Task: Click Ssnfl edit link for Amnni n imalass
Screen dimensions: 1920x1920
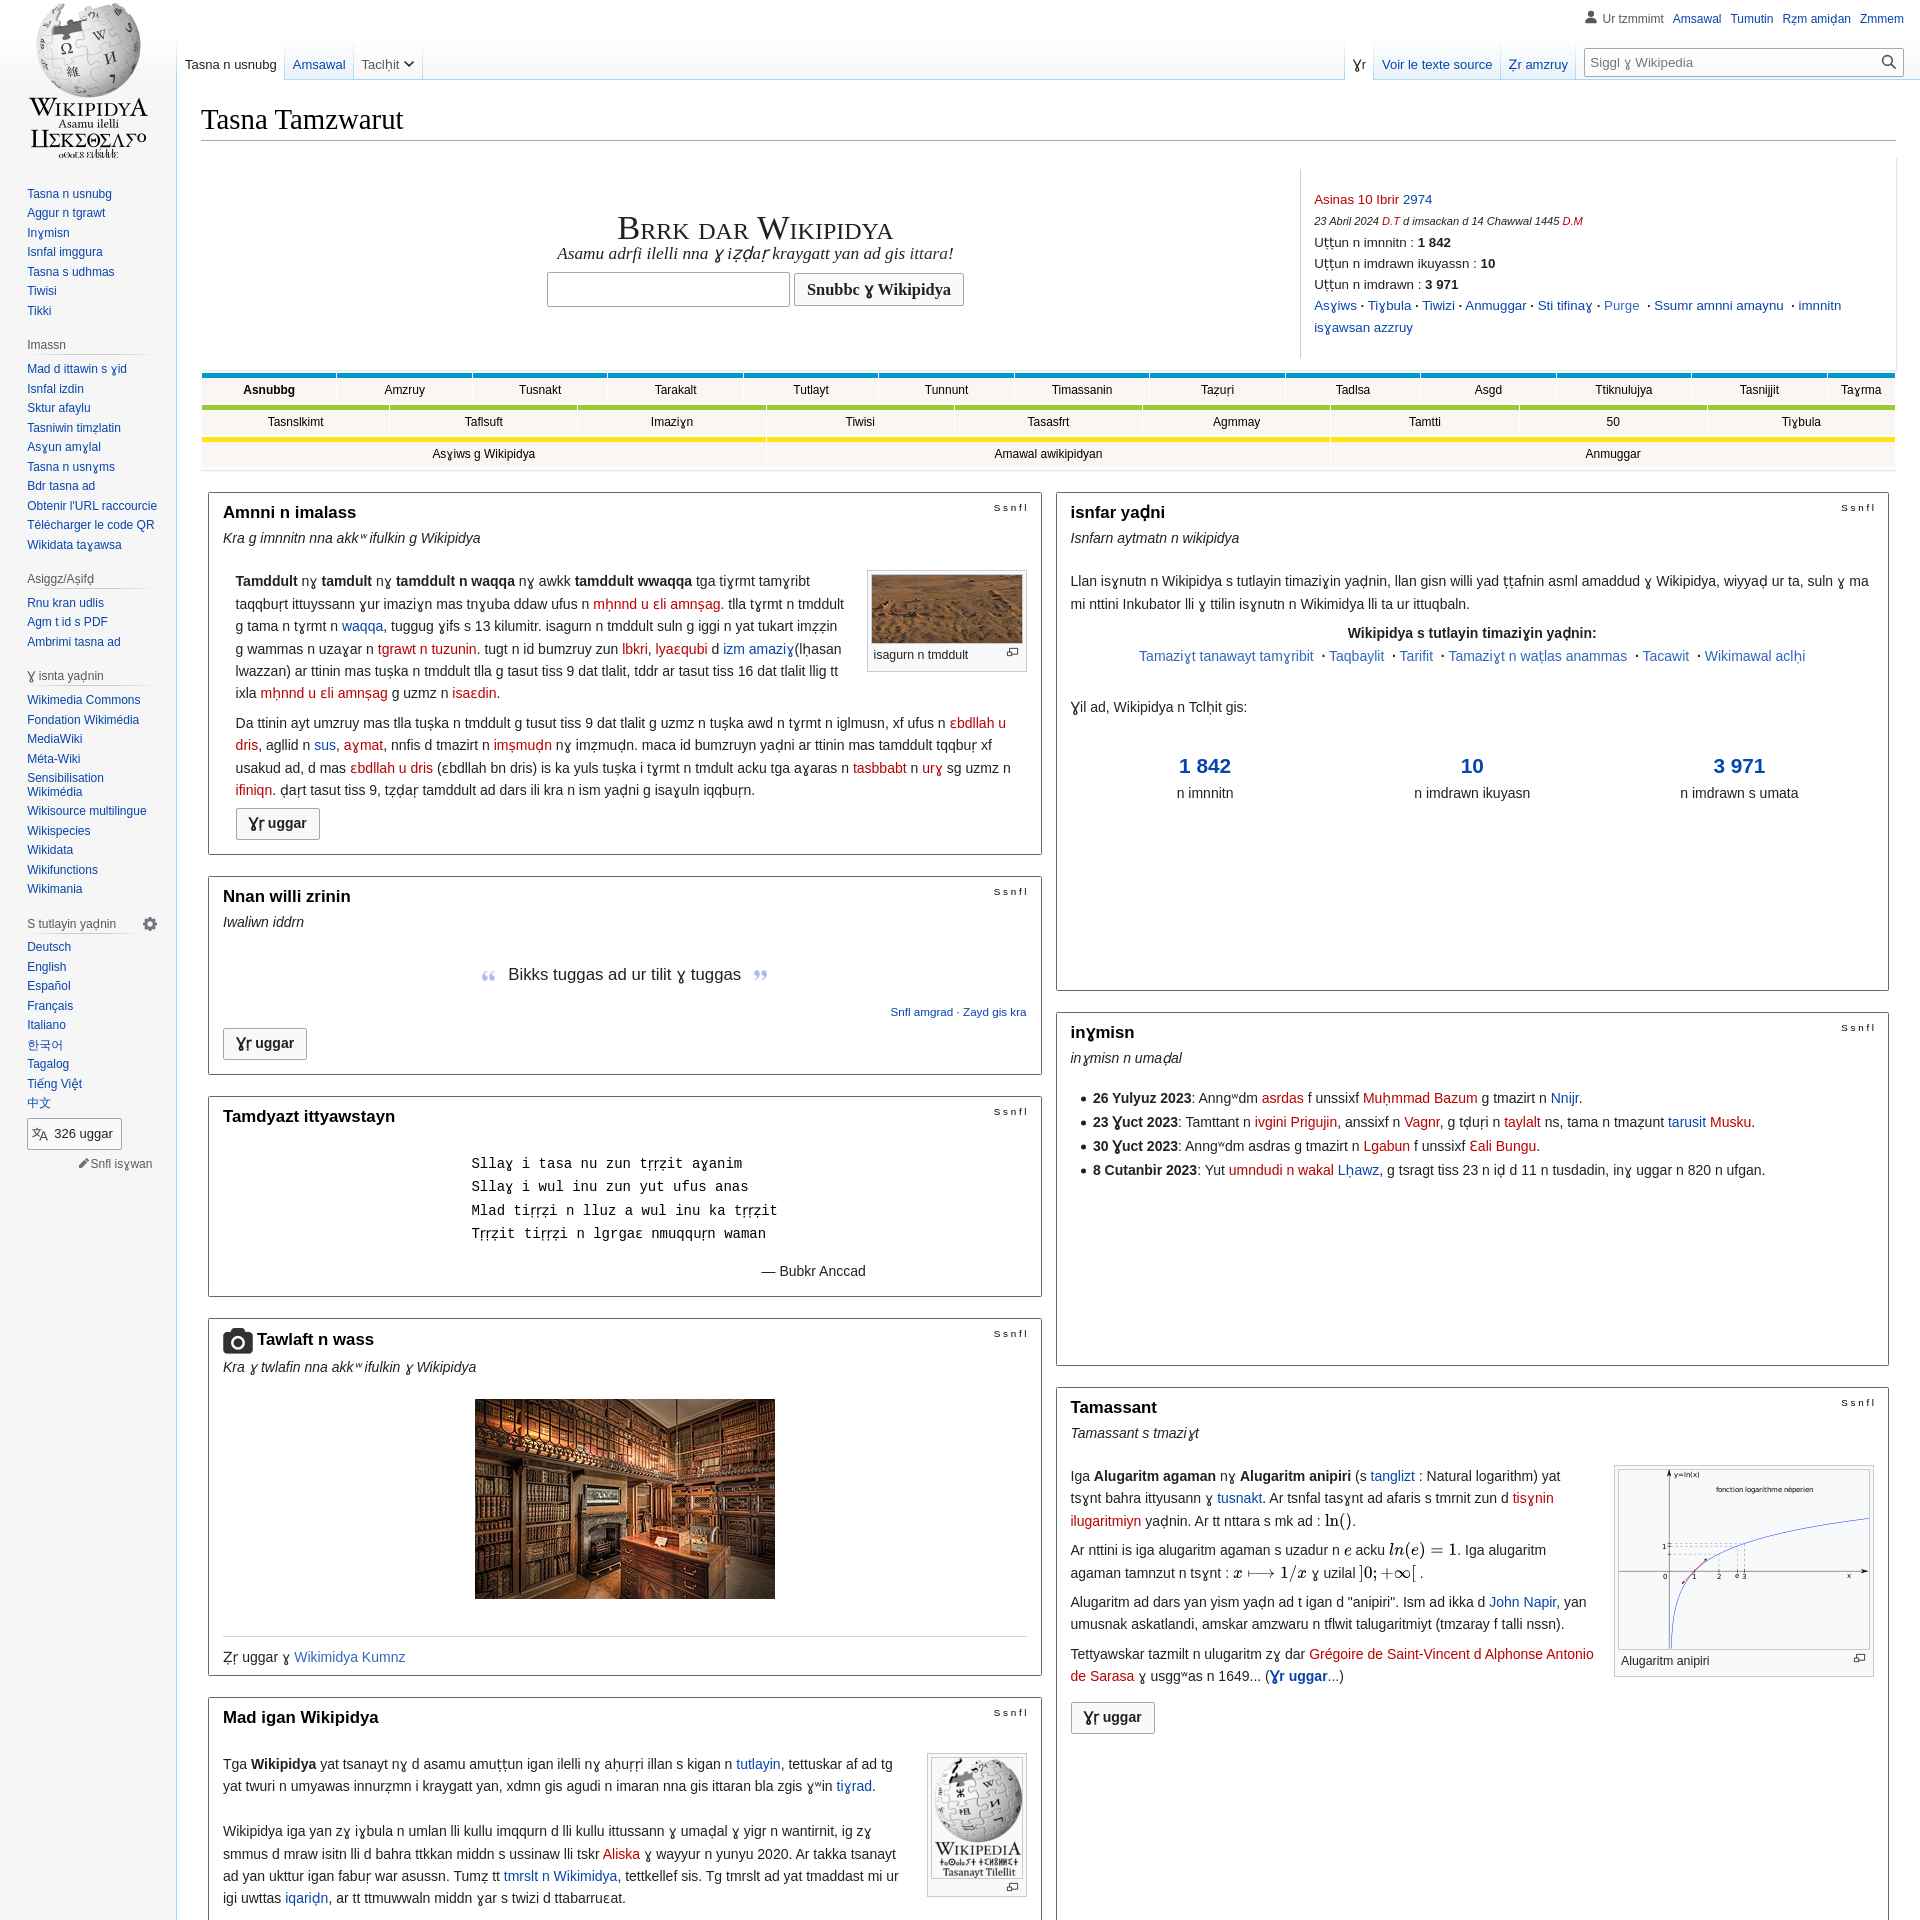Action: coord(1010,508)
